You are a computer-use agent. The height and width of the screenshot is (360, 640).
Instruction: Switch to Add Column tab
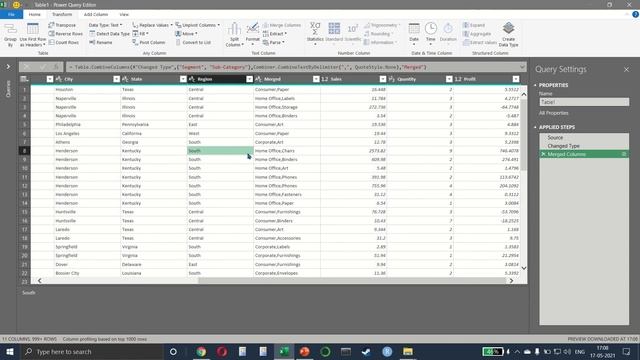coord(96,14)
